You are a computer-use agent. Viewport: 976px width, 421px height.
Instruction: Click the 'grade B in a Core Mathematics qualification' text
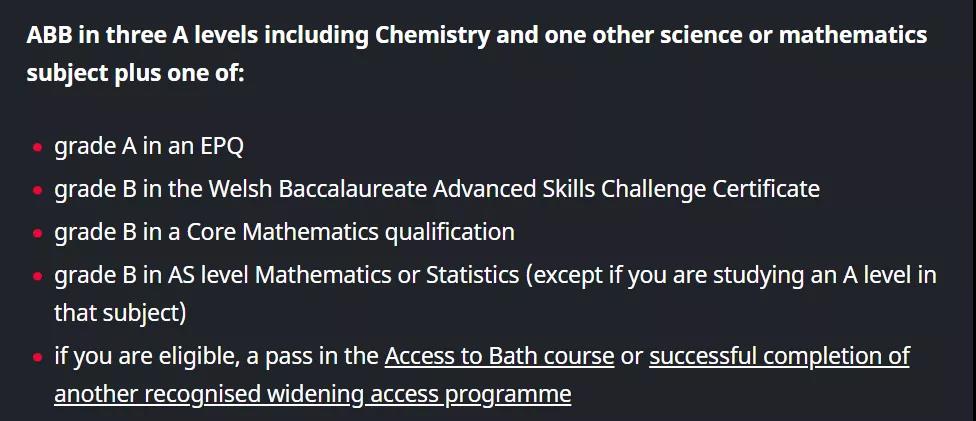point(284,232)
